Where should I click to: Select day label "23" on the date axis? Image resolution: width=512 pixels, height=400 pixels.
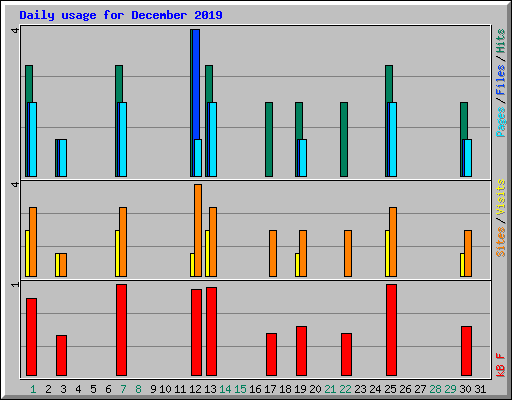(360, 389)
